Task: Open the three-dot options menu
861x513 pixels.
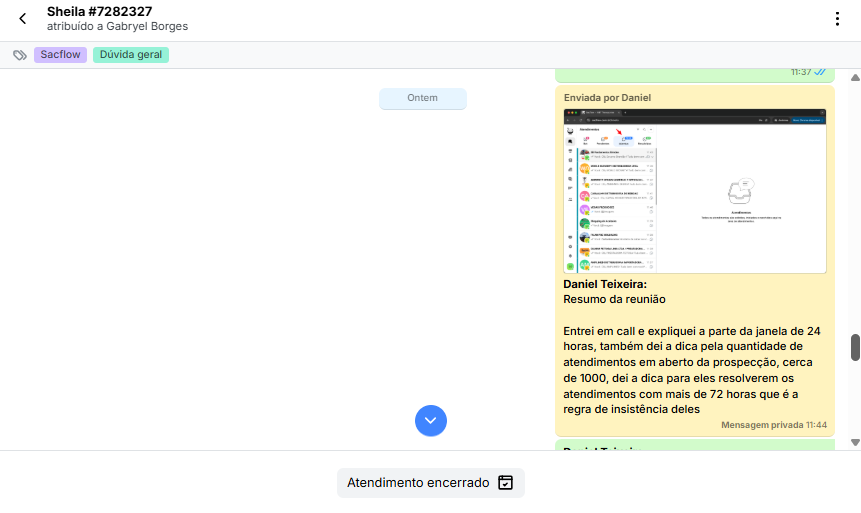Action: coord(837,19)
